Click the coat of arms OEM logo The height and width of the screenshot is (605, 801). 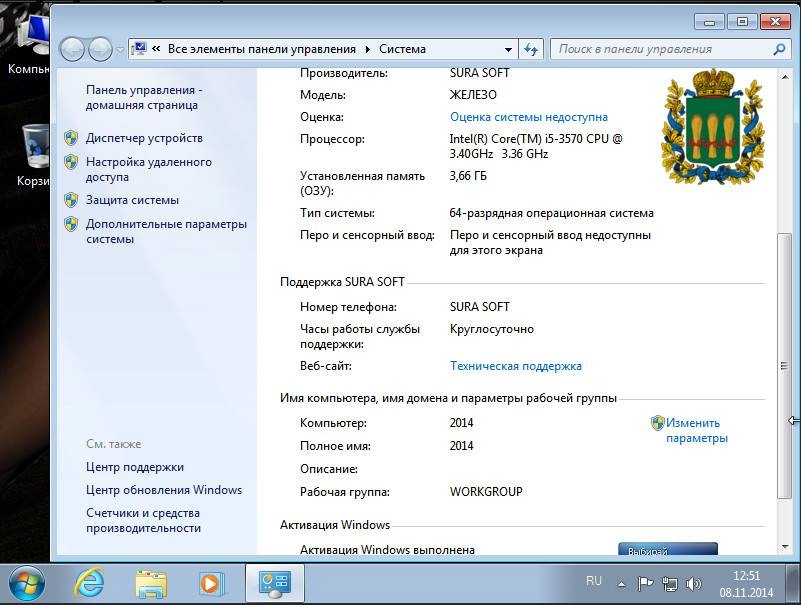pyautogui.click(x=713, y=127)
